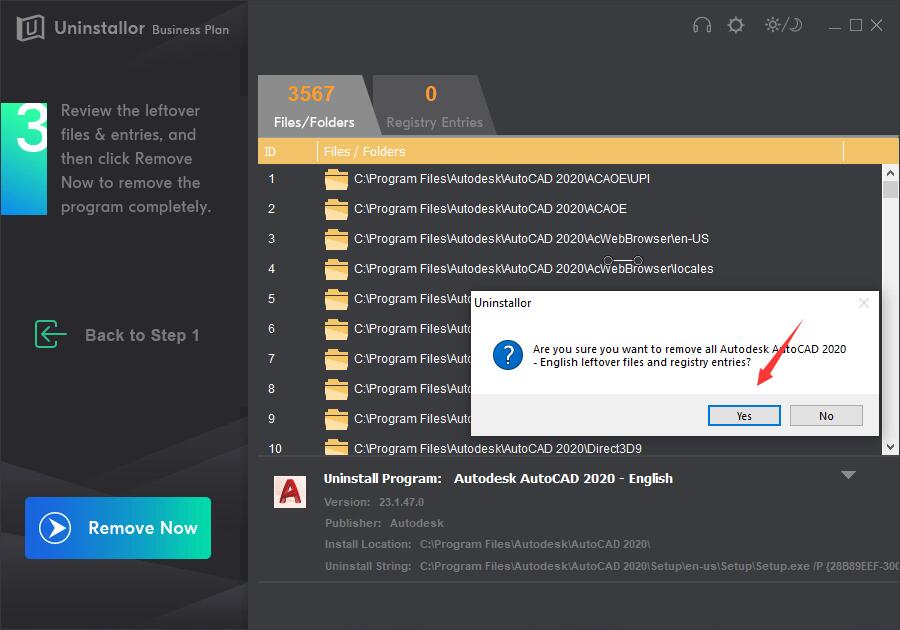The image size is (900, 630).
Task: Click the Install Location path text
Action: pos(535,544)
